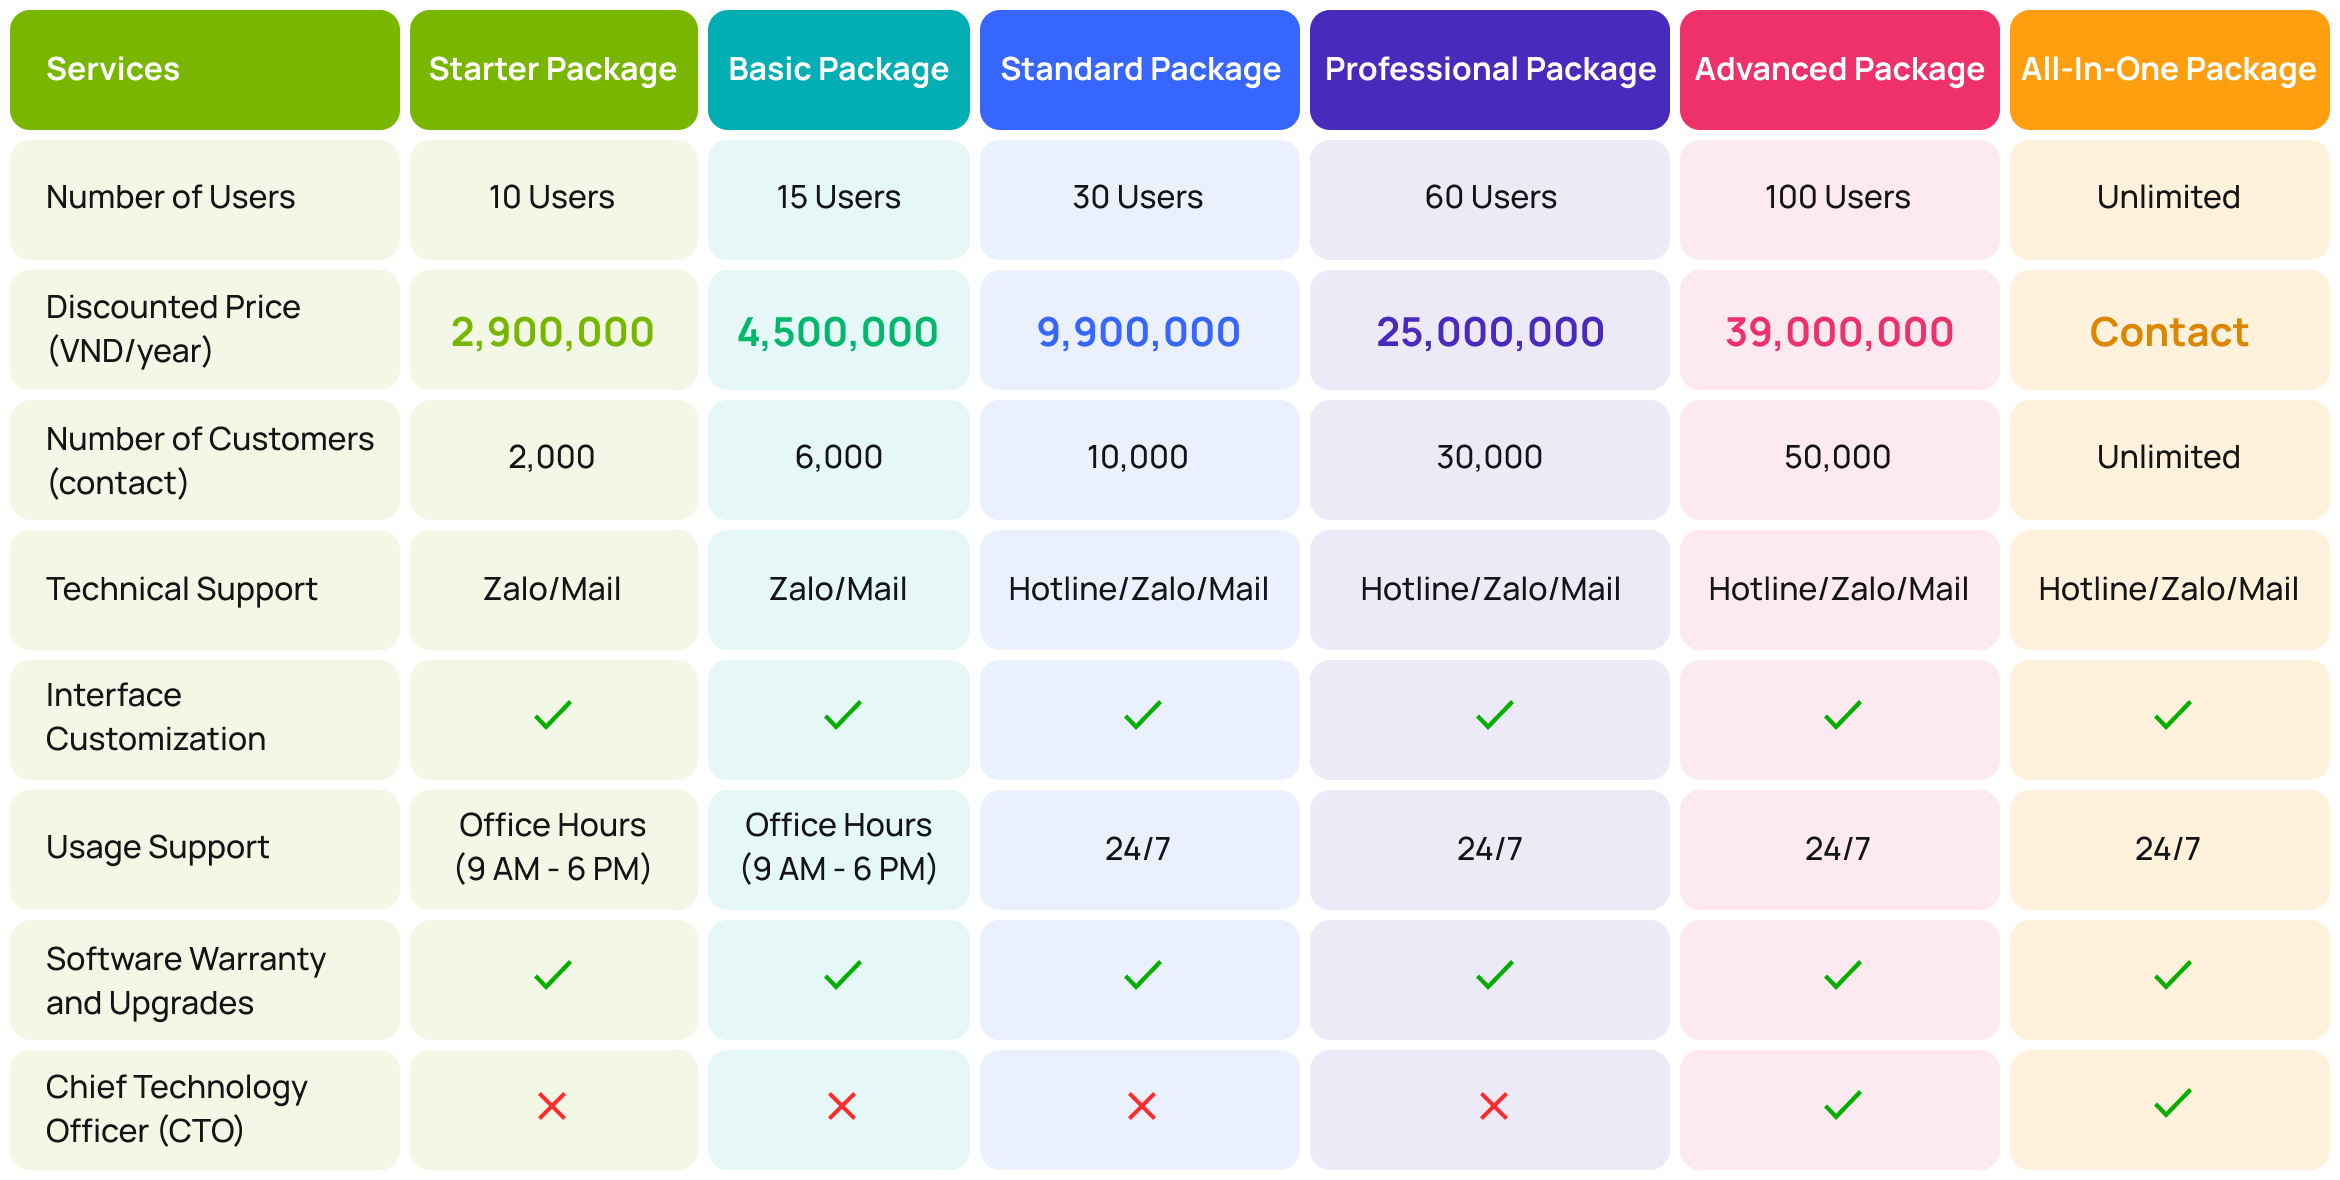This screenshot has width=2340, height=1180.
Task: Click the Basic Package Office Hours cell
Action: click(x=839, y=847)
